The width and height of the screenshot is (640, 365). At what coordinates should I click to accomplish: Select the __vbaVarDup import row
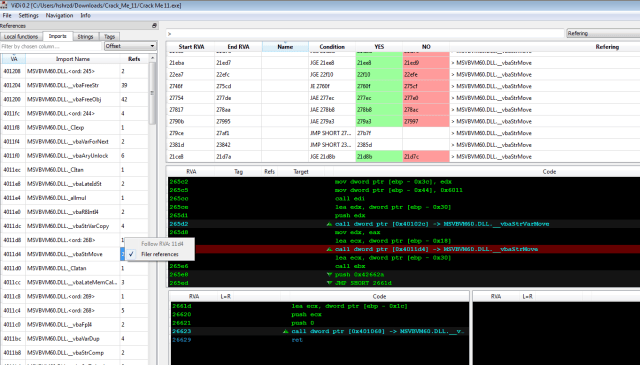tap(75, 338)
